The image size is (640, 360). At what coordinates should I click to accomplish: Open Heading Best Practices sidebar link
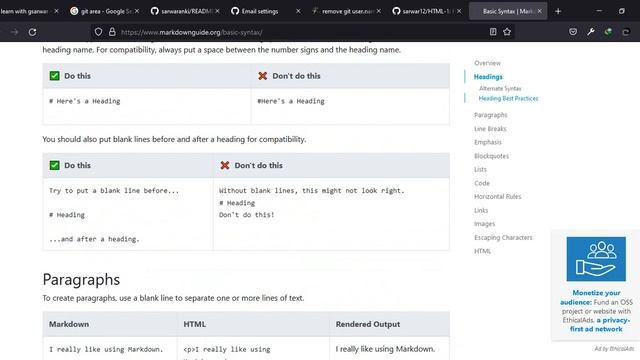click(x=508, y=98)
